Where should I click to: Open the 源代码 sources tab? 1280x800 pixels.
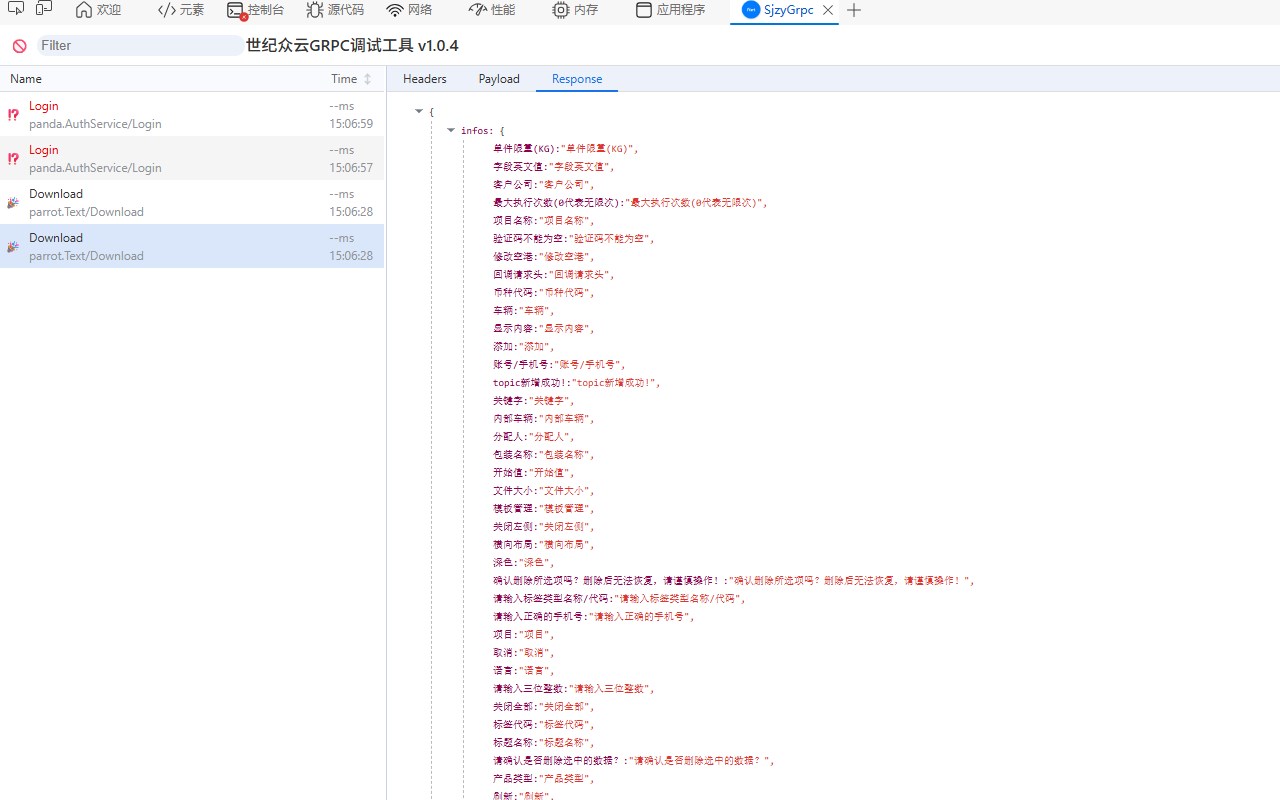(x=335, y=10)
